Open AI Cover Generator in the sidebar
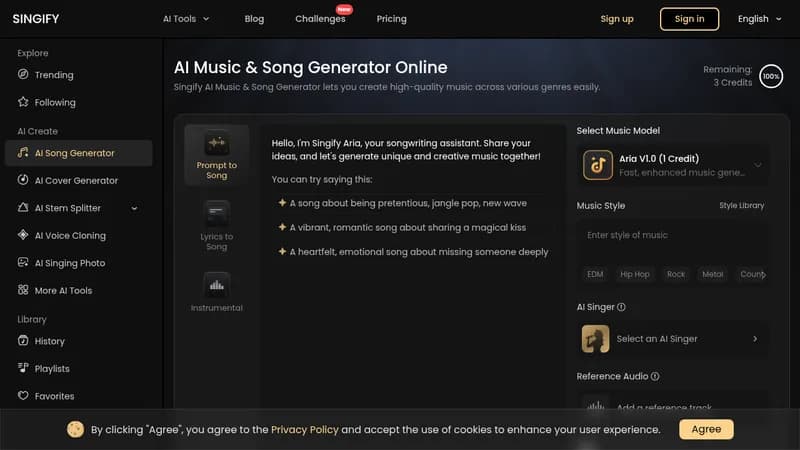Image resolution: width=800 pixels, height=450 pixels. (79, 181)
